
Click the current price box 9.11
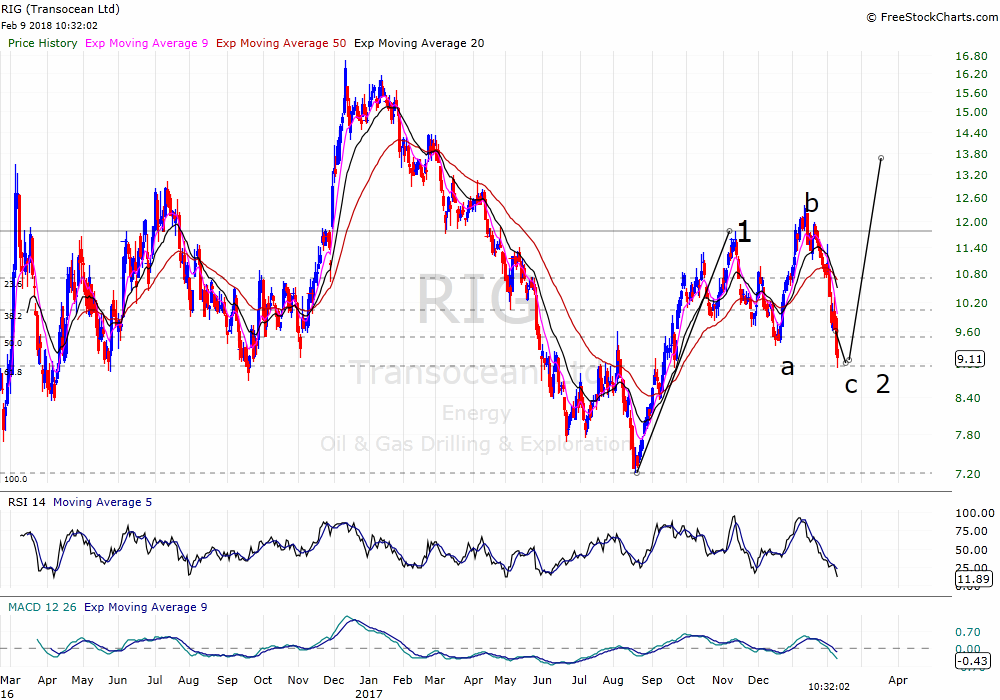tap(969, 359)
